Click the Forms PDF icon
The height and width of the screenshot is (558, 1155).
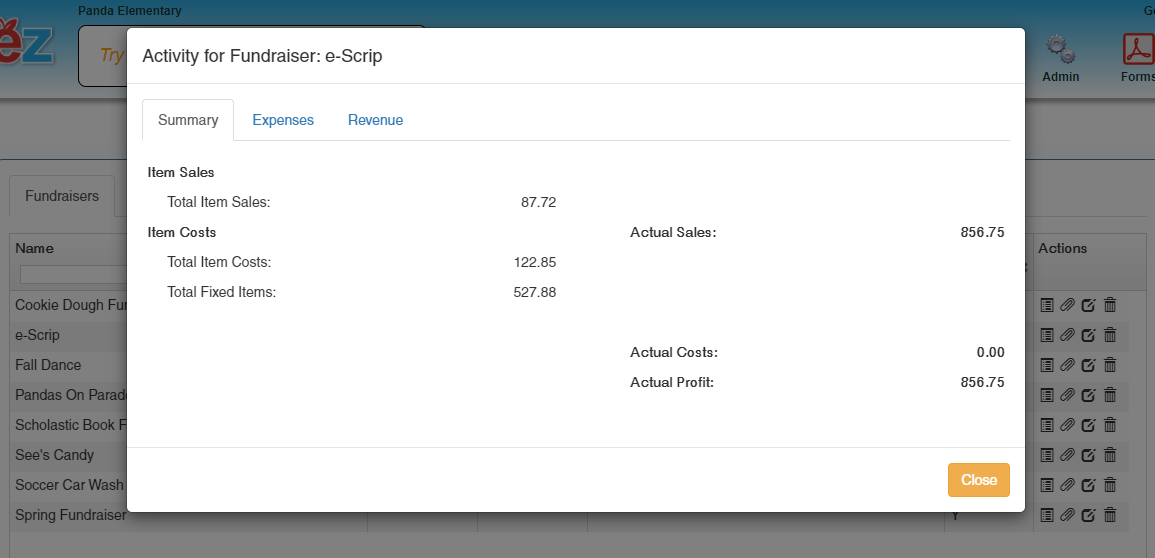(1137, 50)
